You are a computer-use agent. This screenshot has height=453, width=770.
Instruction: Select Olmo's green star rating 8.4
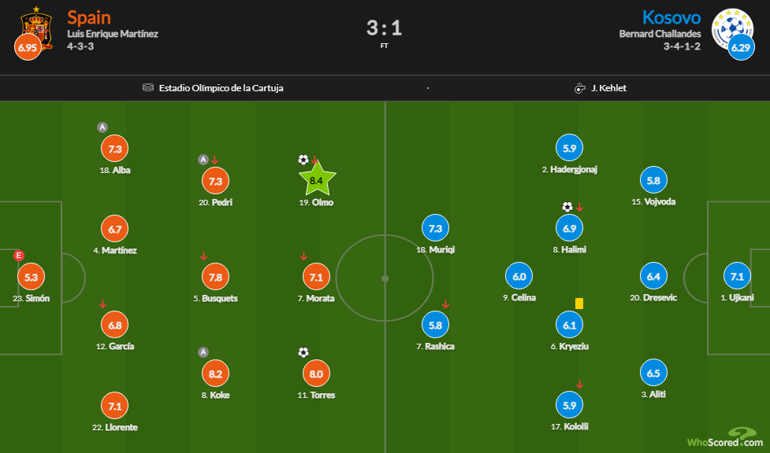coord(317,180)
